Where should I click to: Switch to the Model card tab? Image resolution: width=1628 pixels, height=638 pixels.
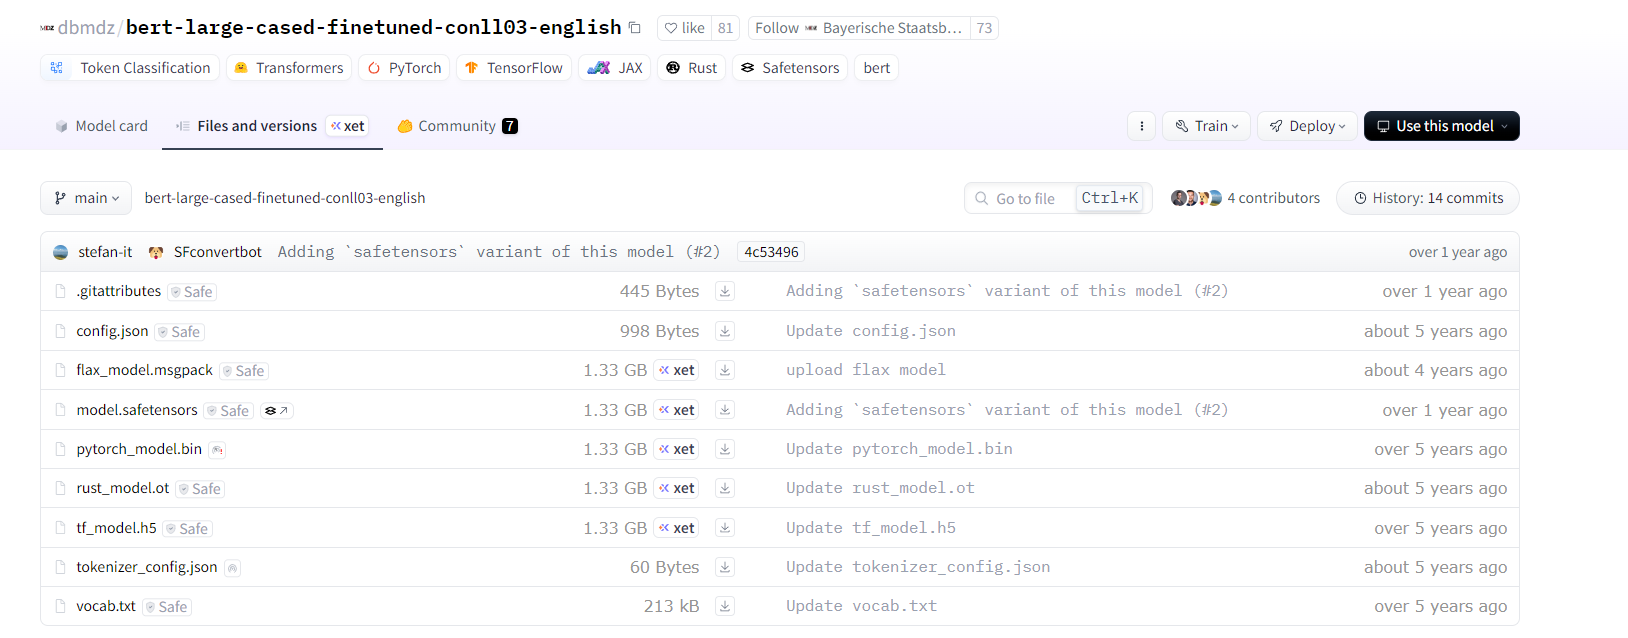[x=101, y=126]
